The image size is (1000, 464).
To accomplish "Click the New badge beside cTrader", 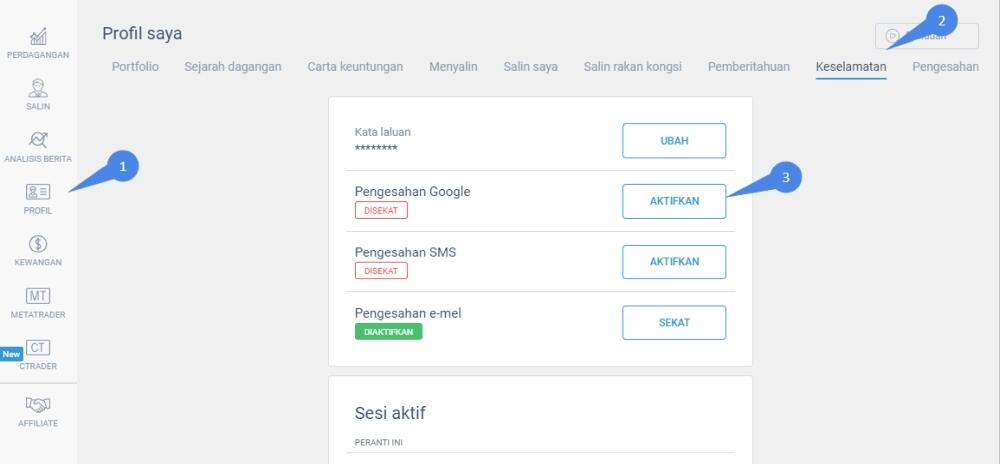I will click(11, 354).
